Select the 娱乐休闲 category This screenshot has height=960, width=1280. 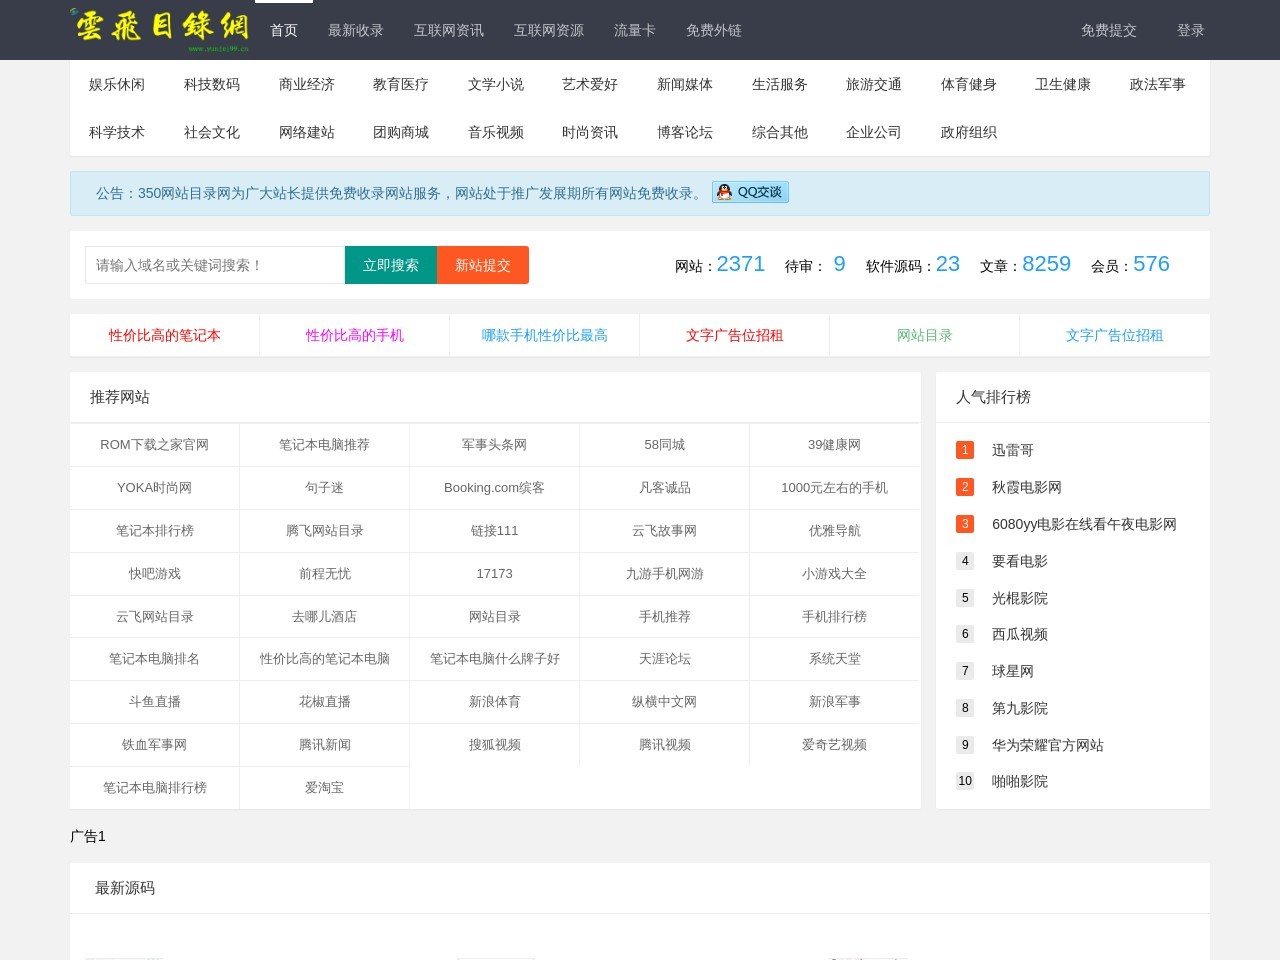[x=117, y=84]
